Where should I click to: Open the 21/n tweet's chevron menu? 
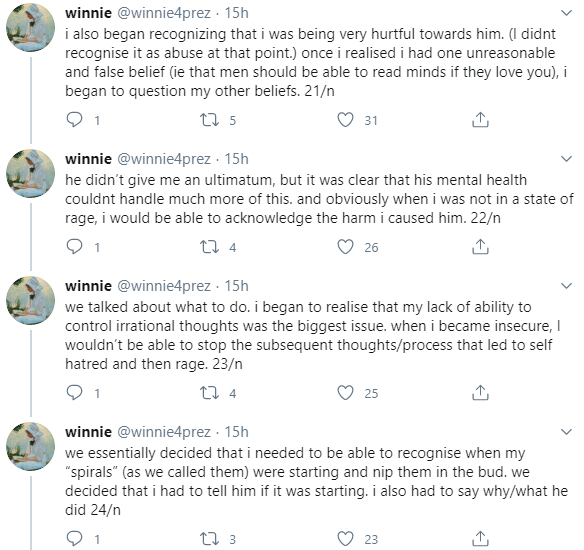[x=566, y=13]
